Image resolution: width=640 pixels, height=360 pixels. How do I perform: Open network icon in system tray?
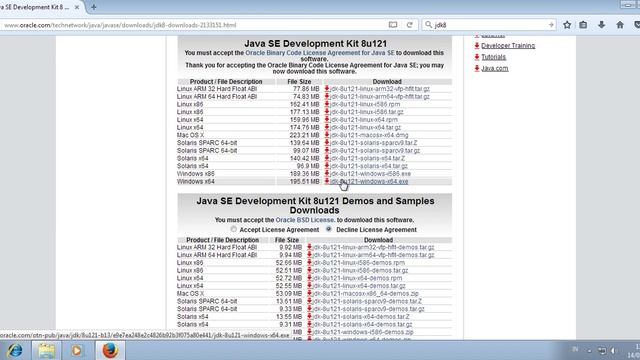[602, 351]
